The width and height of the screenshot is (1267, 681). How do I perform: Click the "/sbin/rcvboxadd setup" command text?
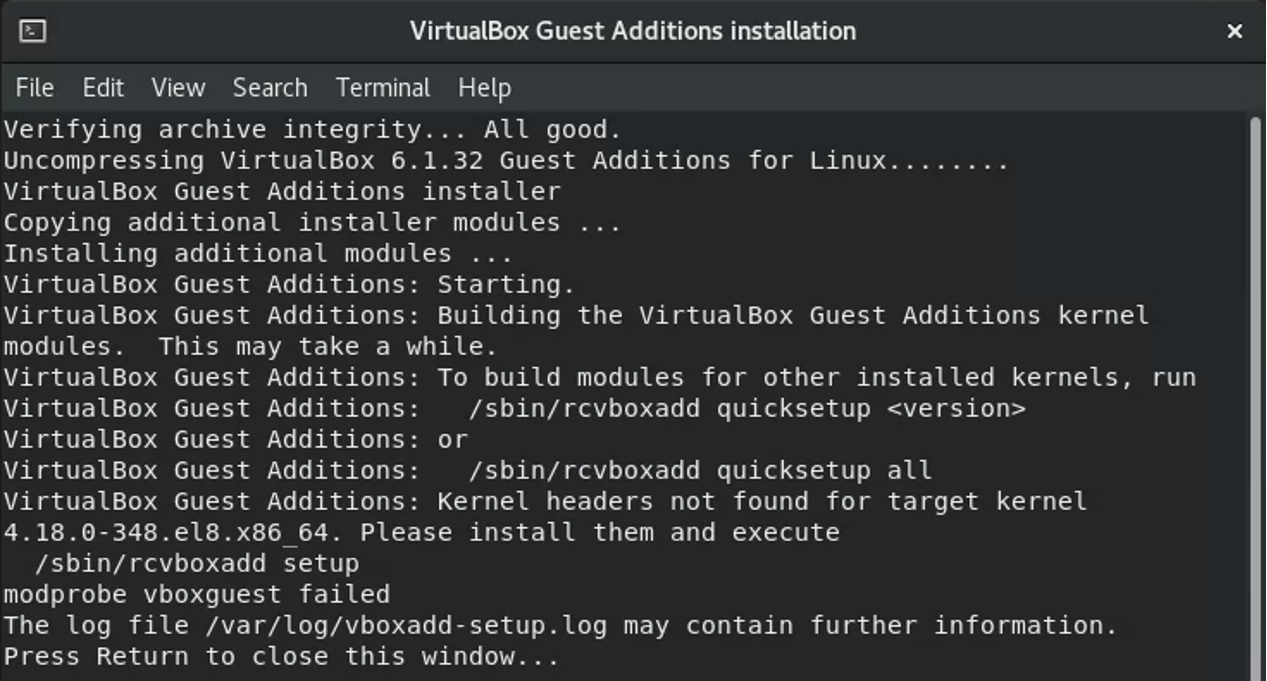coord(196,564)
